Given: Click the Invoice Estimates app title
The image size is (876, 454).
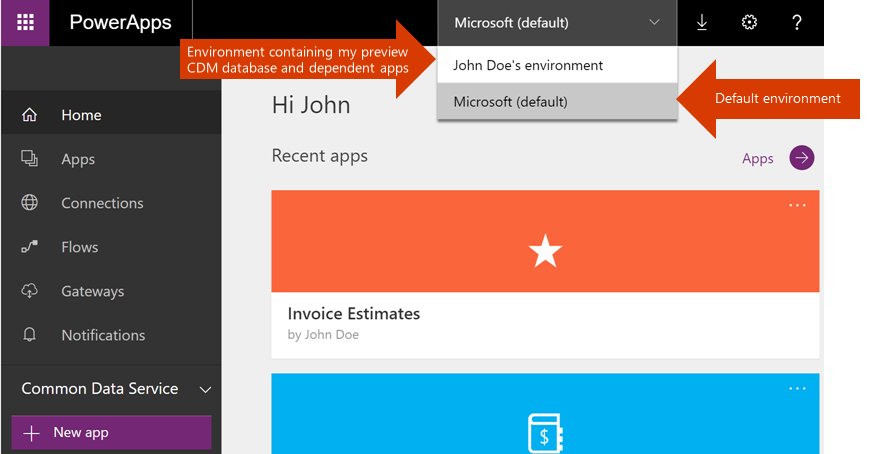Looking at the screenshot, I should (x=354, y=313).
